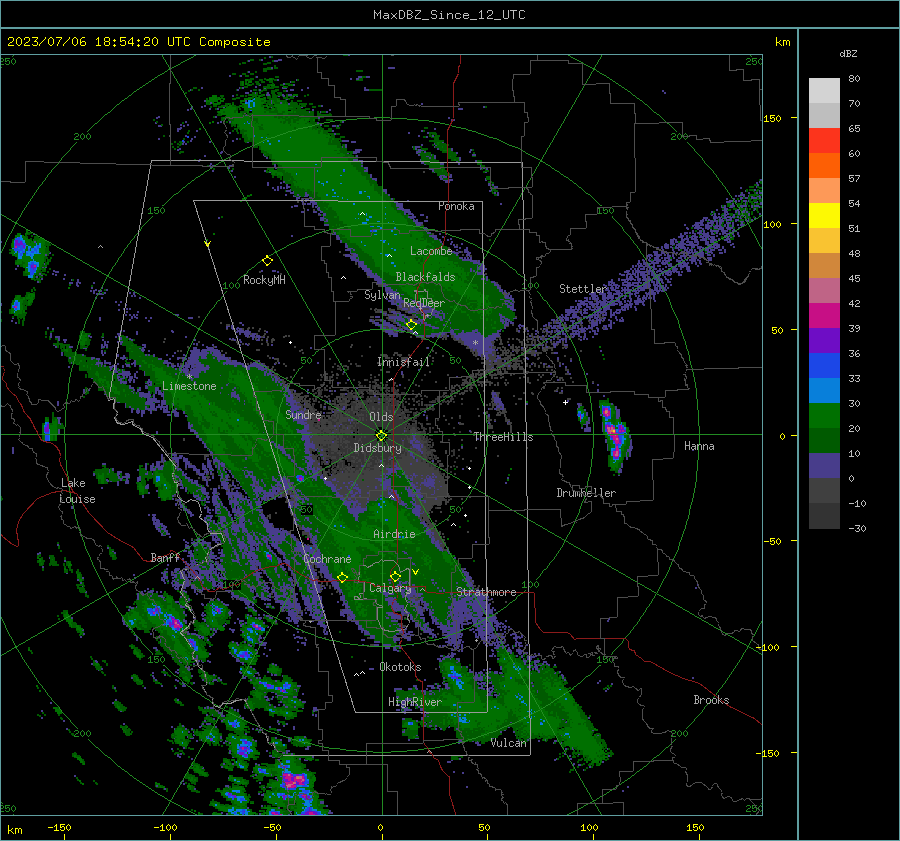Click the dBZ legend heading
The height and width of the screenshot is (841, 900).
848,53
